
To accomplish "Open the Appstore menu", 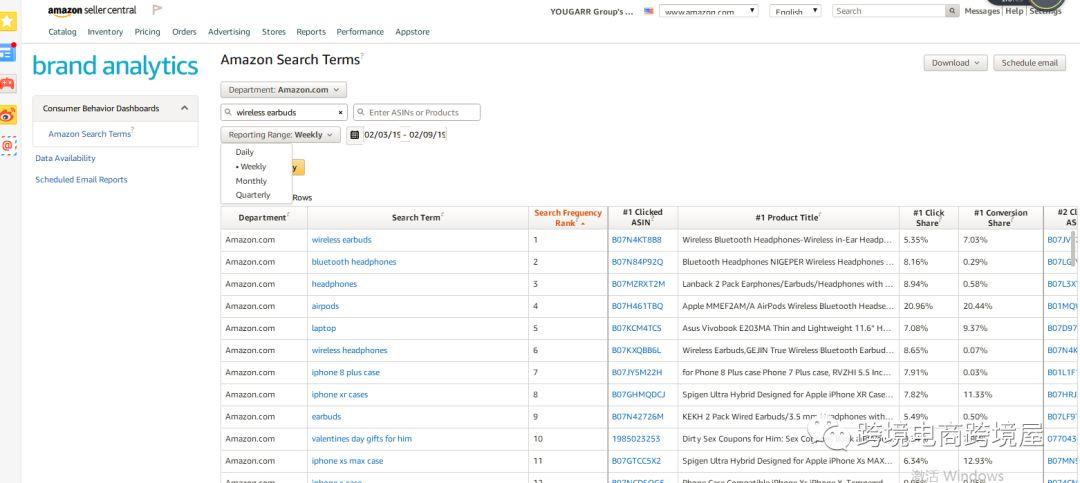I will tap(413, 32).
